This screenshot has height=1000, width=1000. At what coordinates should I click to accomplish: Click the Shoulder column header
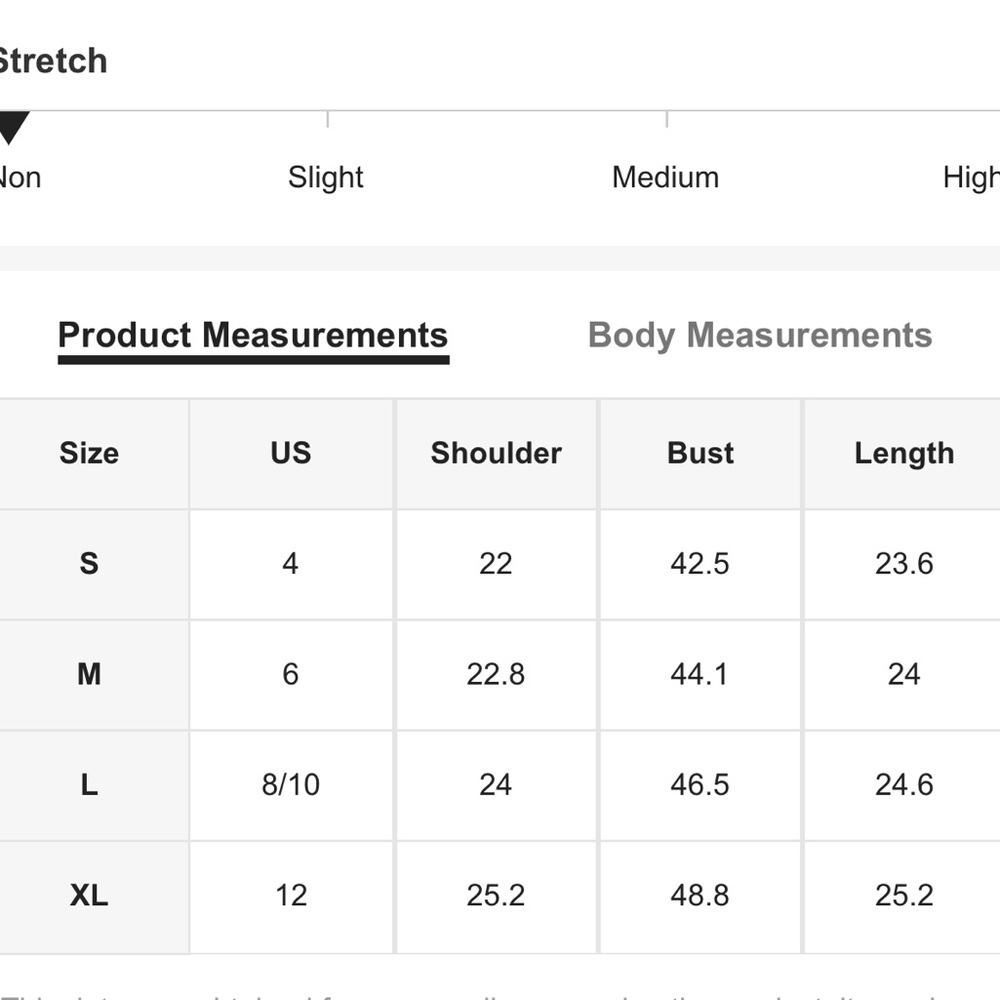click(496, 453)
